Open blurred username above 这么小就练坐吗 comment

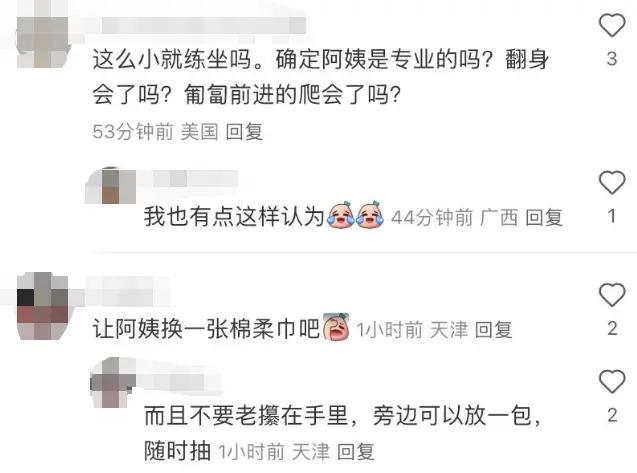203,25
